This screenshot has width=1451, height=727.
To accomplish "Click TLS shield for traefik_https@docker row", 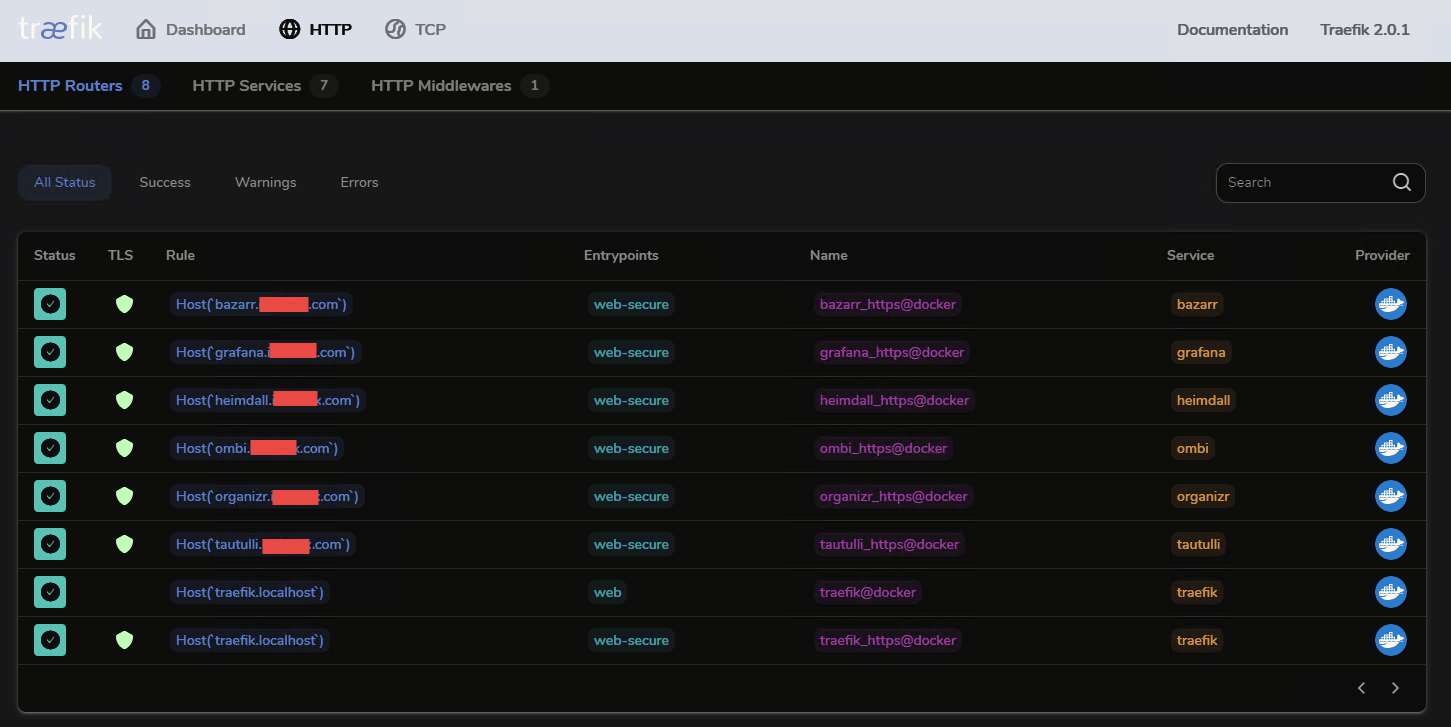I will point(124,640).
